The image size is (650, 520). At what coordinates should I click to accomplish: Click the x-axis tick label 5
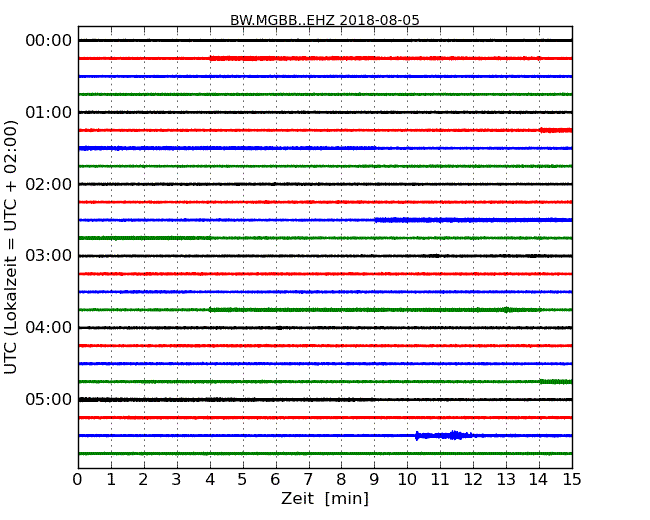[x=243, y=480]
